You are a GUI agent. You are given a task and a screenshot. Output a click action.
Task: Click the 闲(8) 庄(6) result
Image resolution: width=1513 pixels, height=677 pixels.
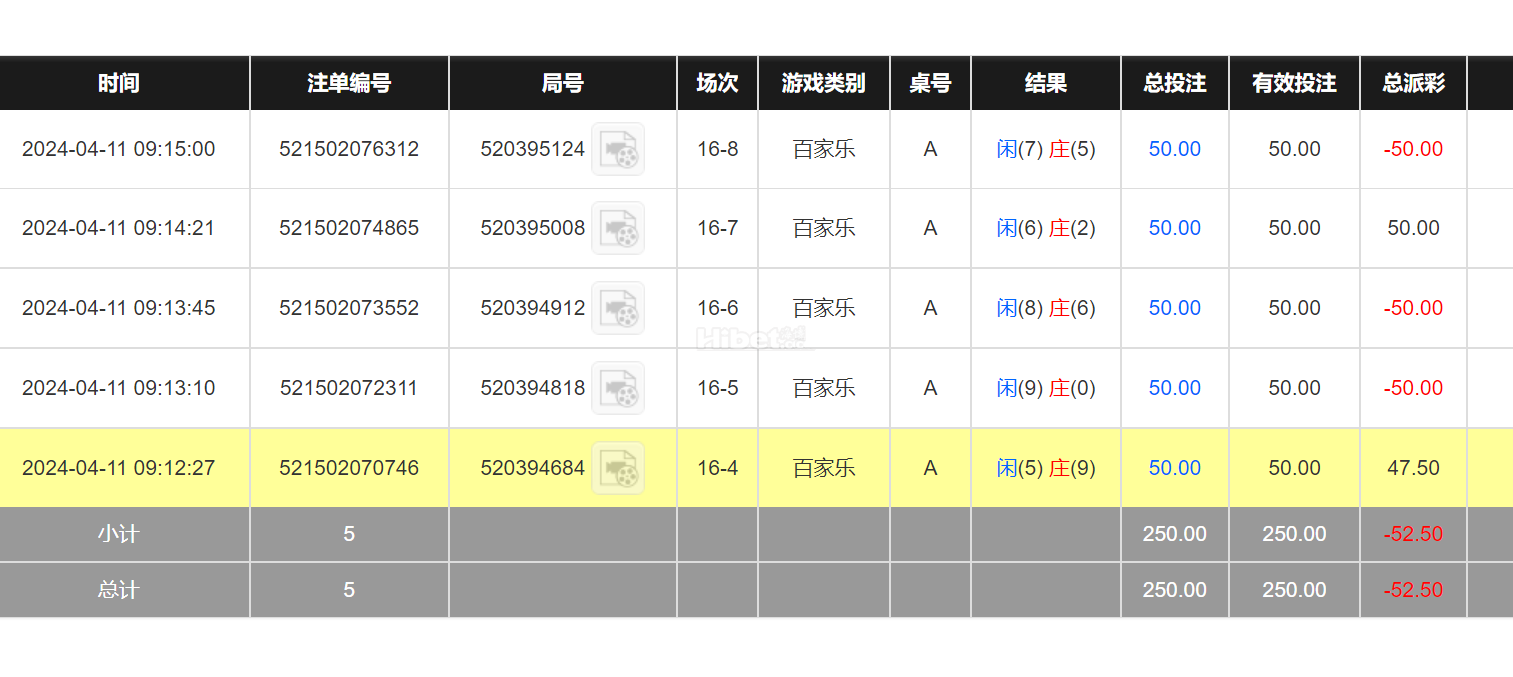click(1046, 308)
